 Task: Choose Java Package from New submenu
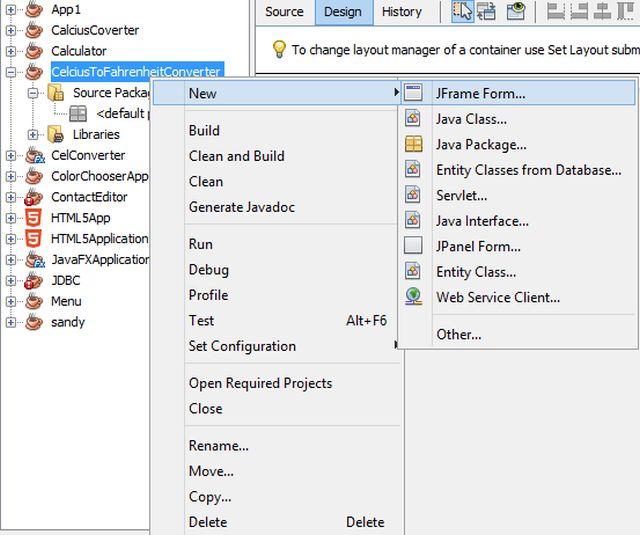[x=518, y=144]
